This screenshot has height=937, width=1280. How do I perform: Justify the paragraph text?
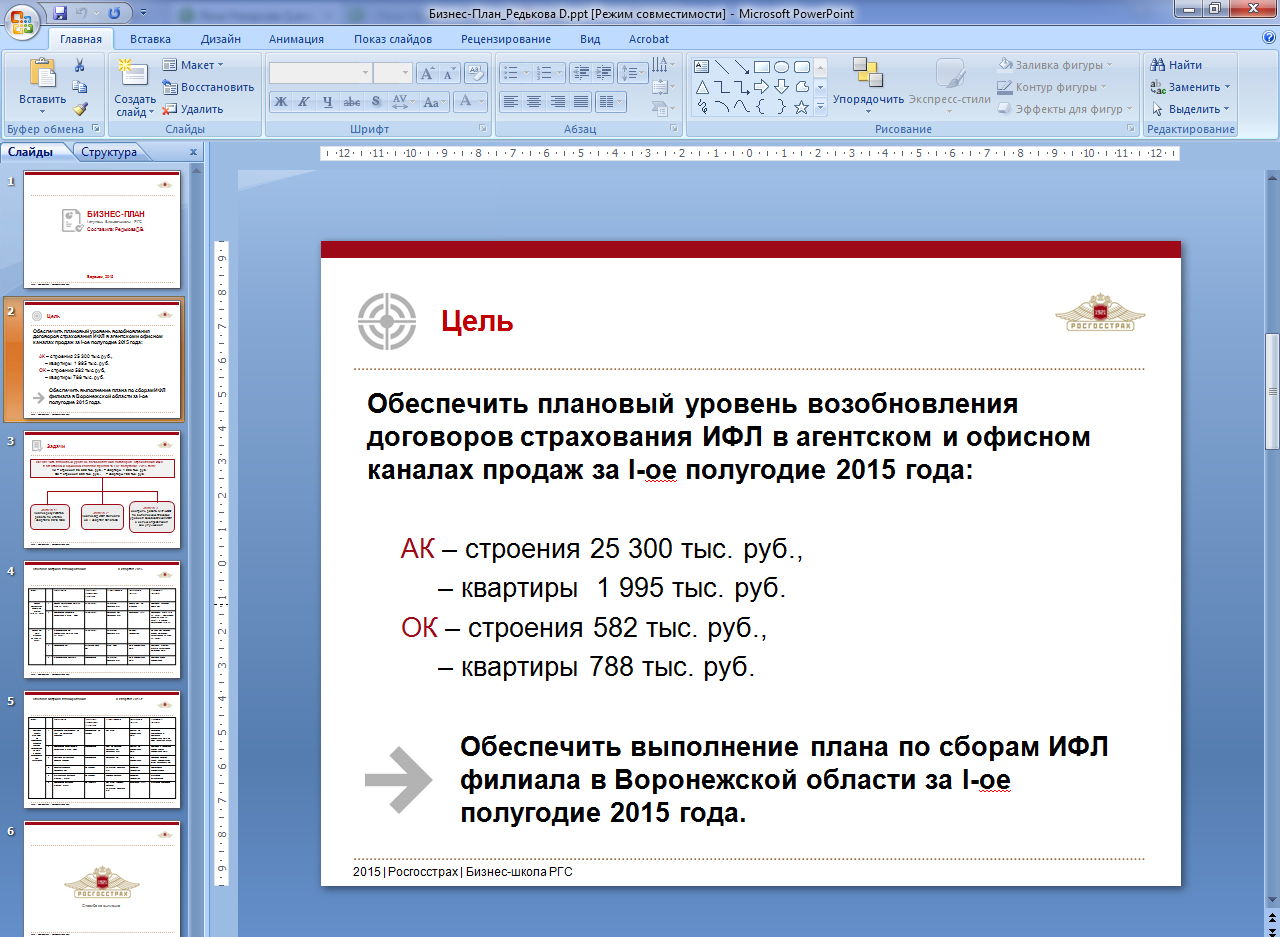click(x=580, y=101)
